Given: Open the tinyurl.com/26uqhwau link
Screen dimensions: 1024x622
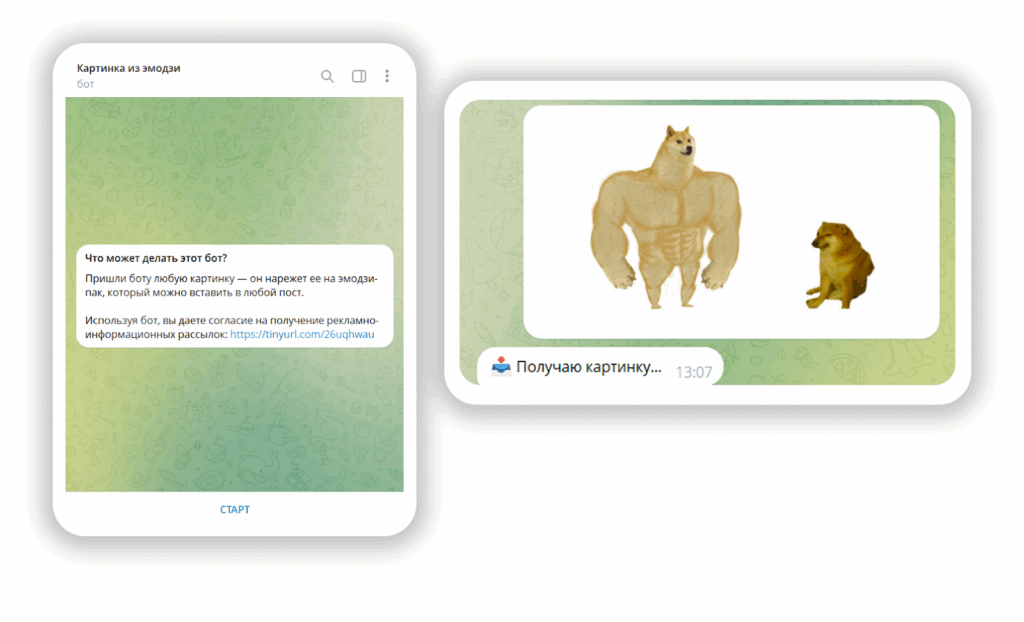Looking at the screenshot, I should pos(302,334).
